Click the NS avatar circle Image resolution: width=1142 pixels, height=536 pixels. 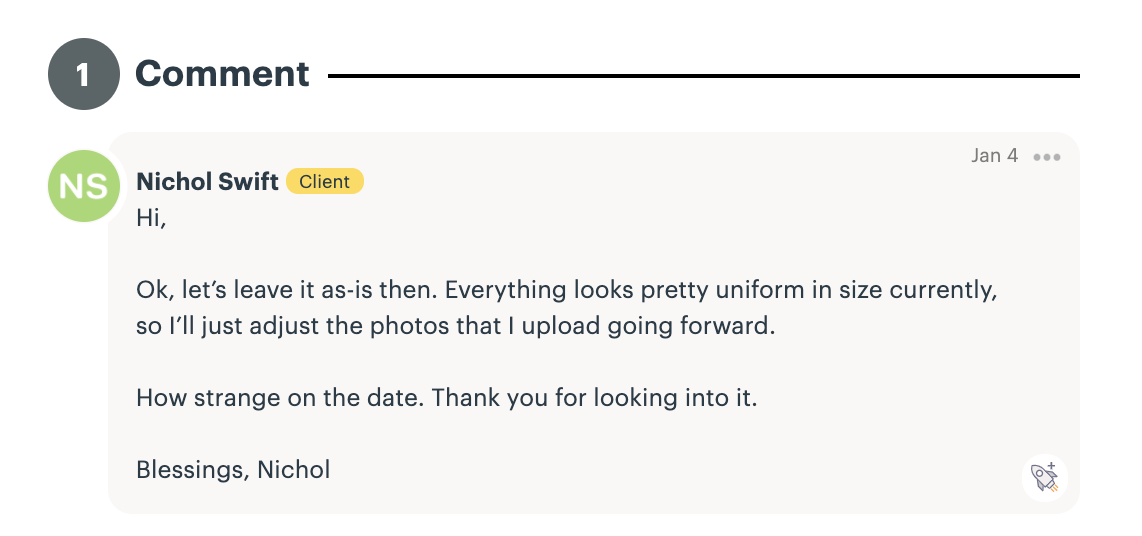click(84, 186)
